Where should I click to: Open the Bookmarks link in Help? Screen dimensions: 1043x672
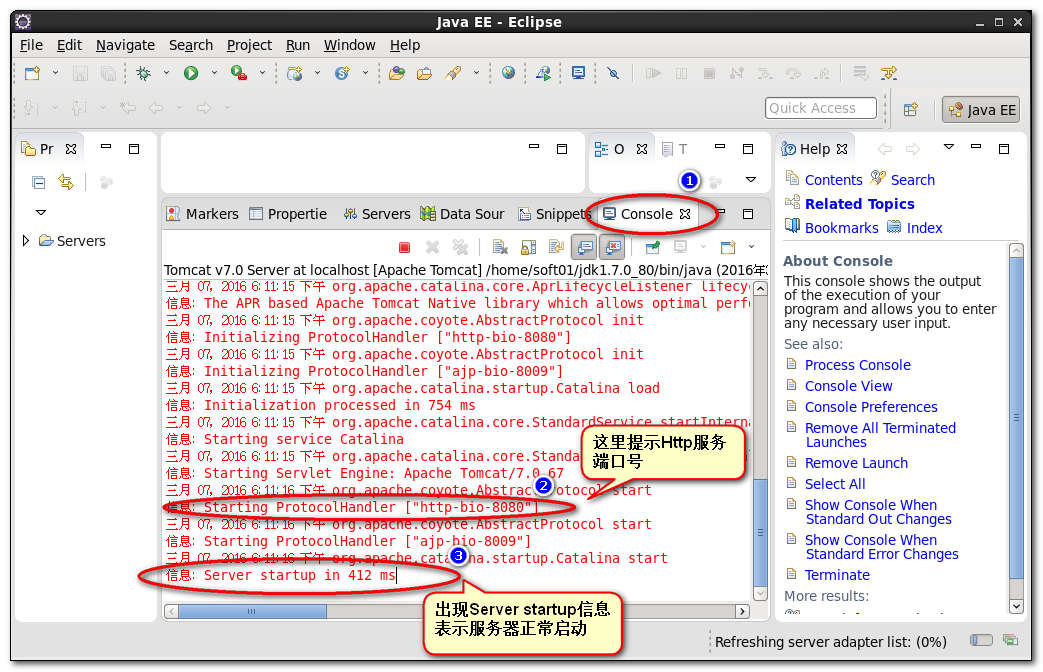coord(841,228)
